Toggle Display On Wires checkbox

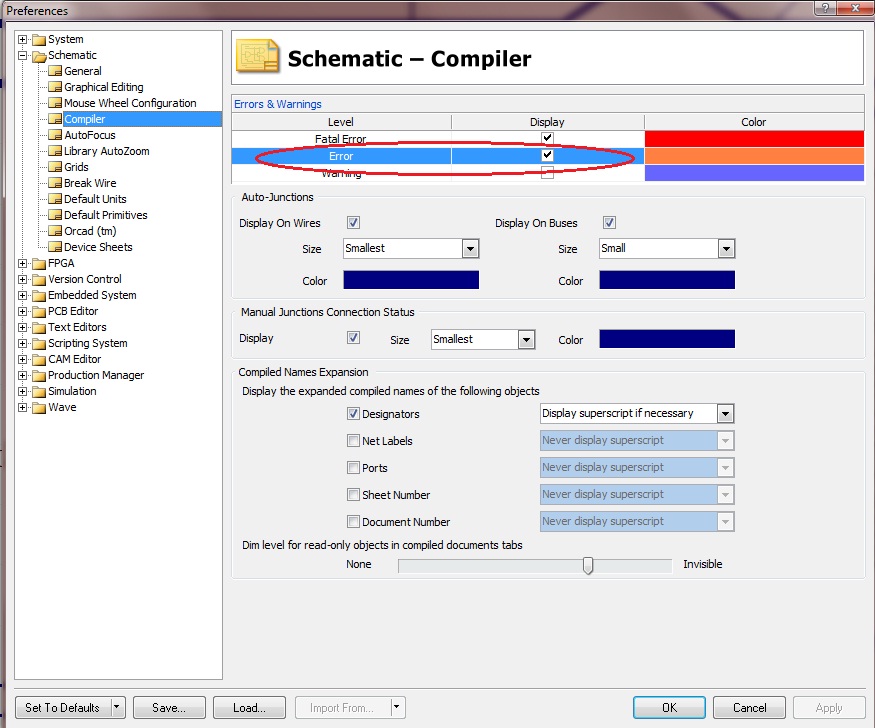point(353,223)
